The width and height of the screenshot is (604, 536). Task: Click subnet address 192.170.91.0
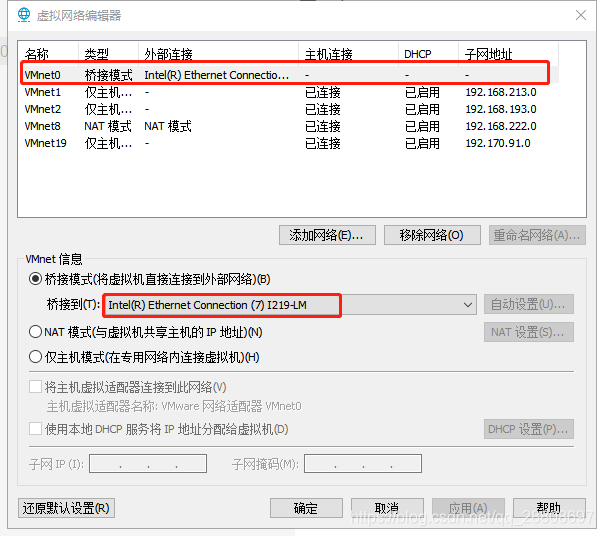pyautogui.click(x=498, y=143)
